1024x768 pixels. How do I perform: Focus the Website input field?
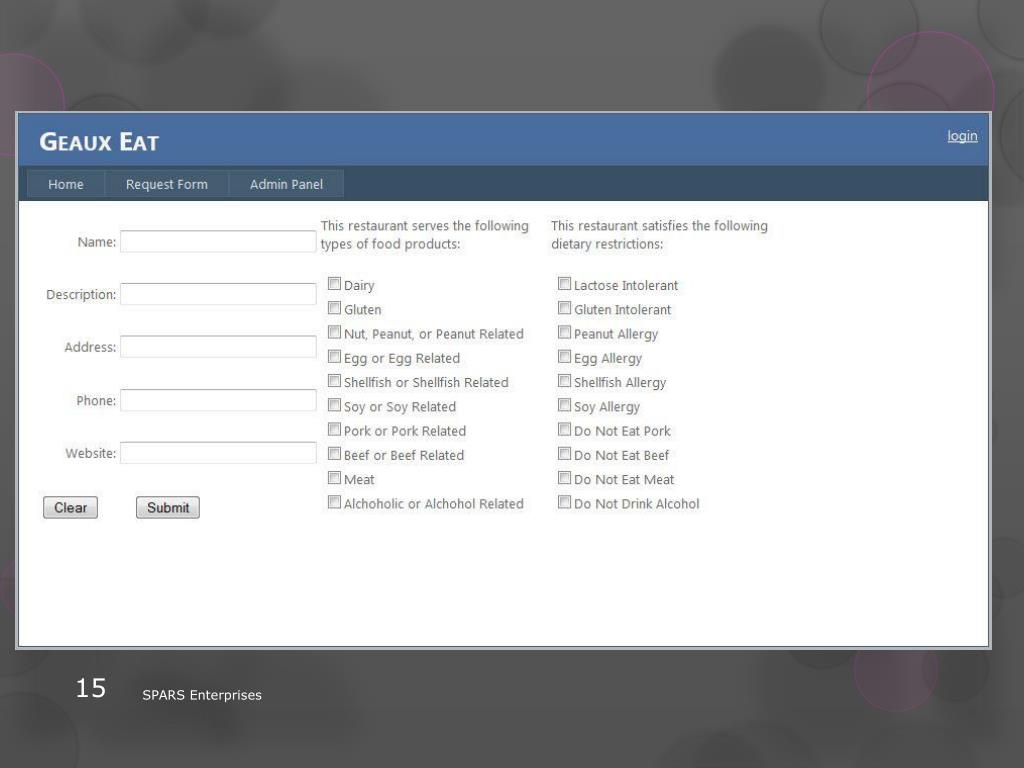click(218, 453)
